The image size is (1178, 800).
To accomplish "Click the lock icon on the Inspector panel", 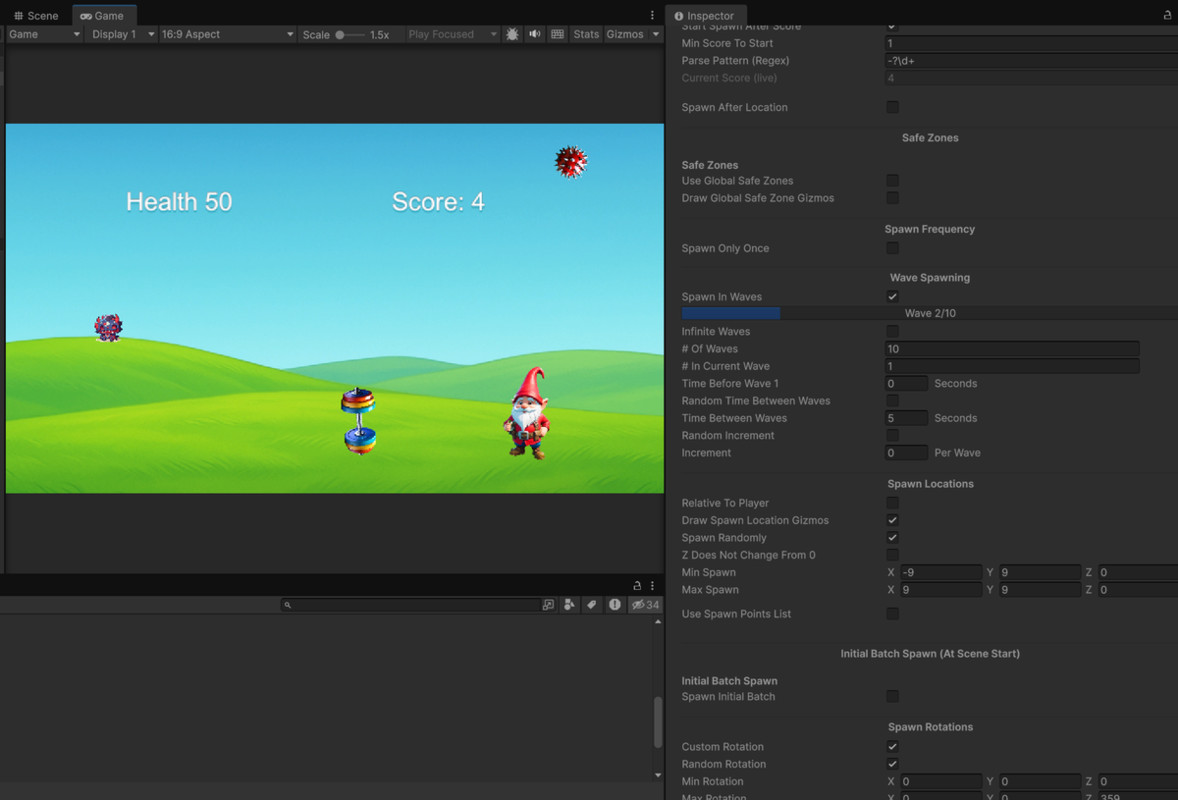I will click(x=1167, y=16).
